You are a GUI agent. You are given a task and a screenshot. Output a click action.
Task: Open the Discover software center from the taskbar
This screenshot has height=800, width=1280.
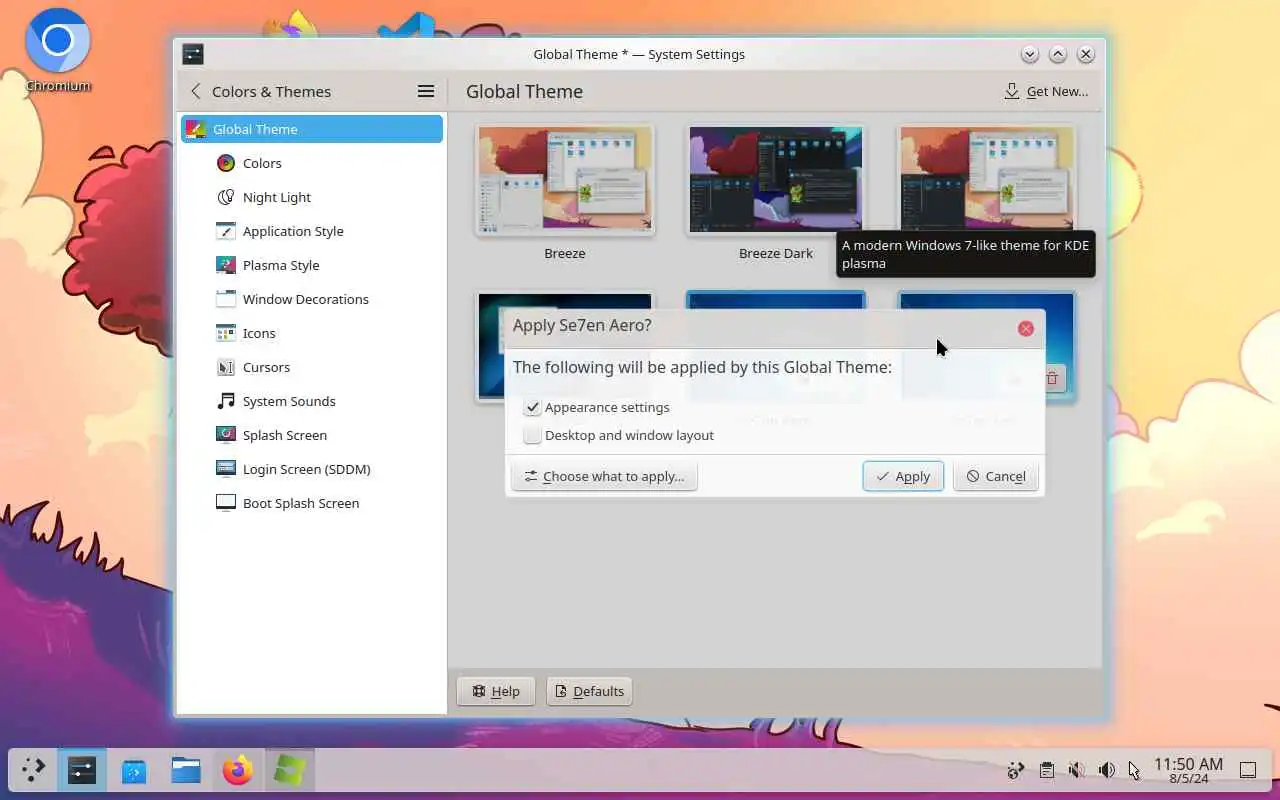click(134, 771)
